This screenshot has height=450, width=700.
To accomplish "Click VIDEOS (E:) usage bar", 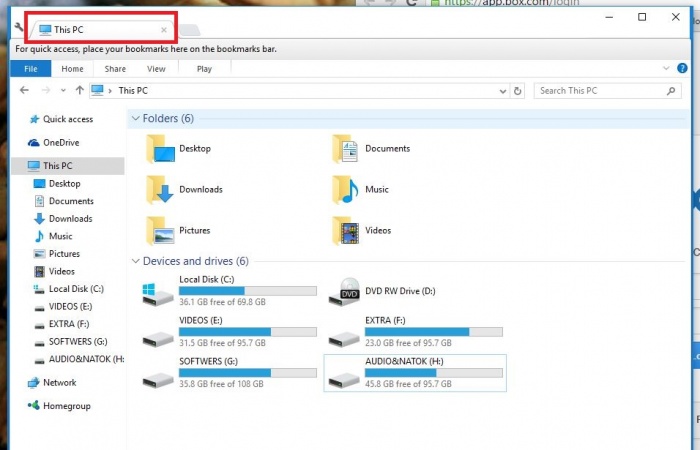I will 248,332.
